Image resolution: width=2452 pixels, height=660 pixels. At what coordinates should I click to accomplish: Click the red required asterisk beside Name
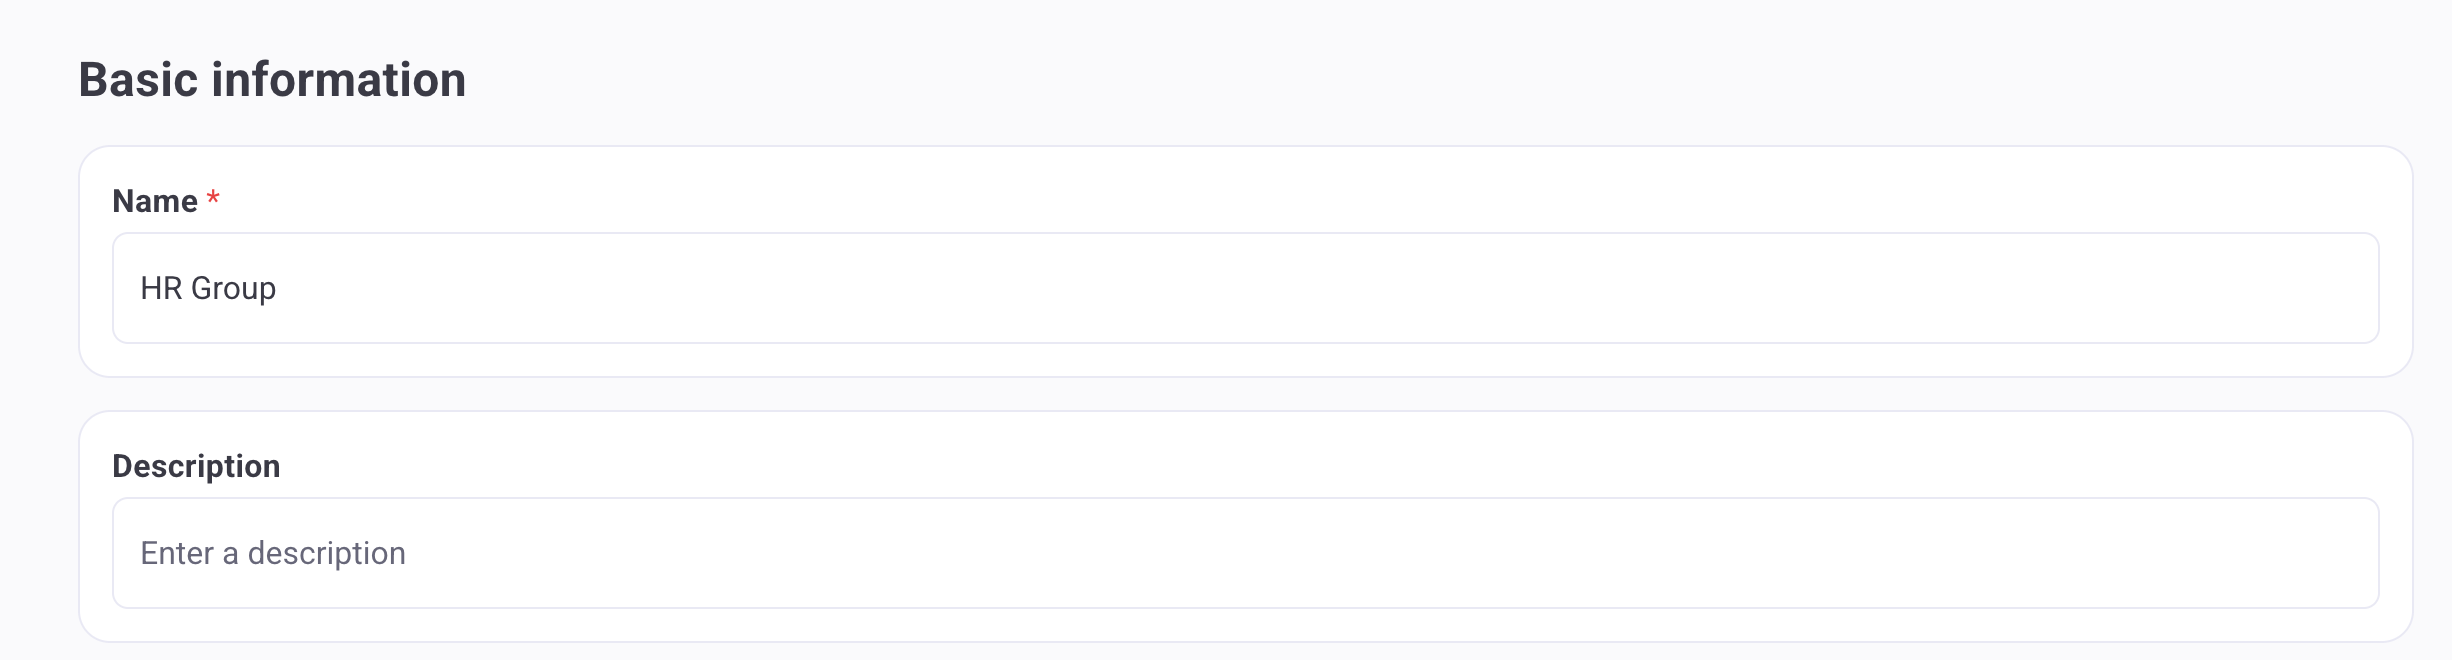[x=213, y=199]
